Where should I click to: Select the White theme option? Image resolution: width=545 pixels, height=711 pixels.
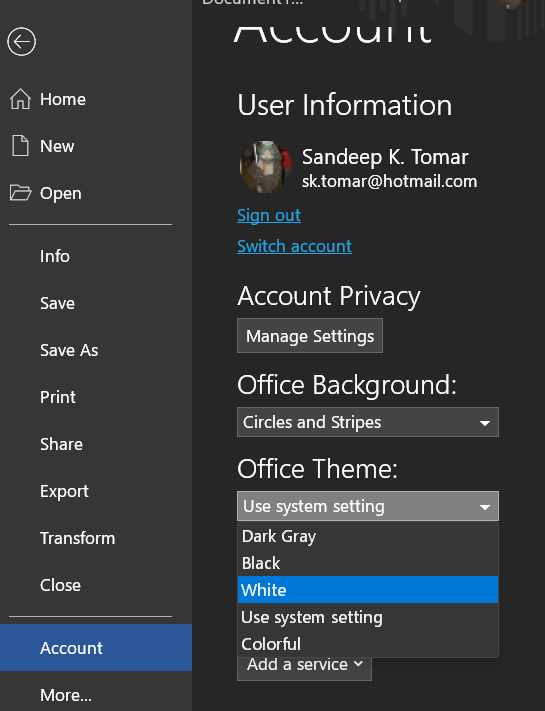368,590
